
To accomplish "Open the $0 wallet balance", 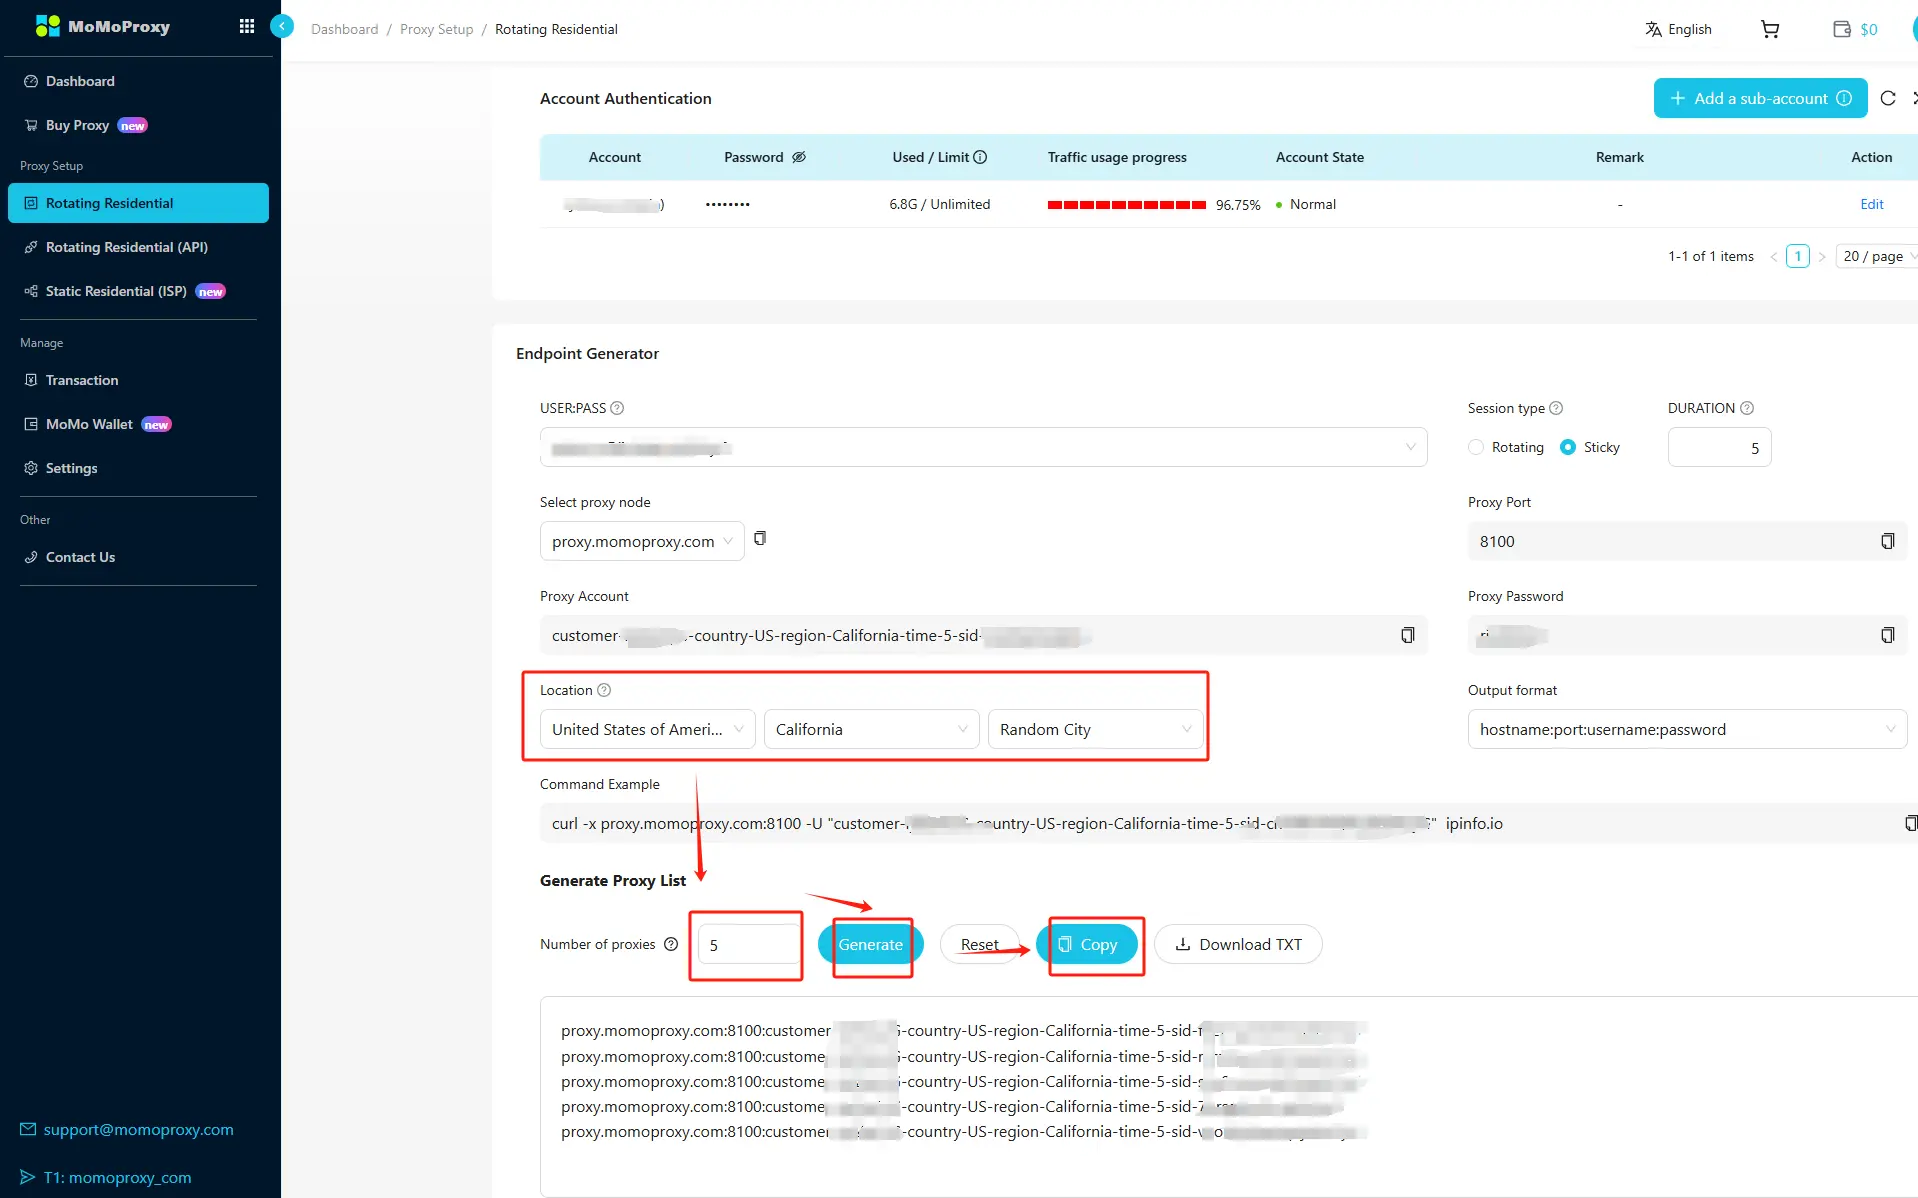I will 1855,29.
